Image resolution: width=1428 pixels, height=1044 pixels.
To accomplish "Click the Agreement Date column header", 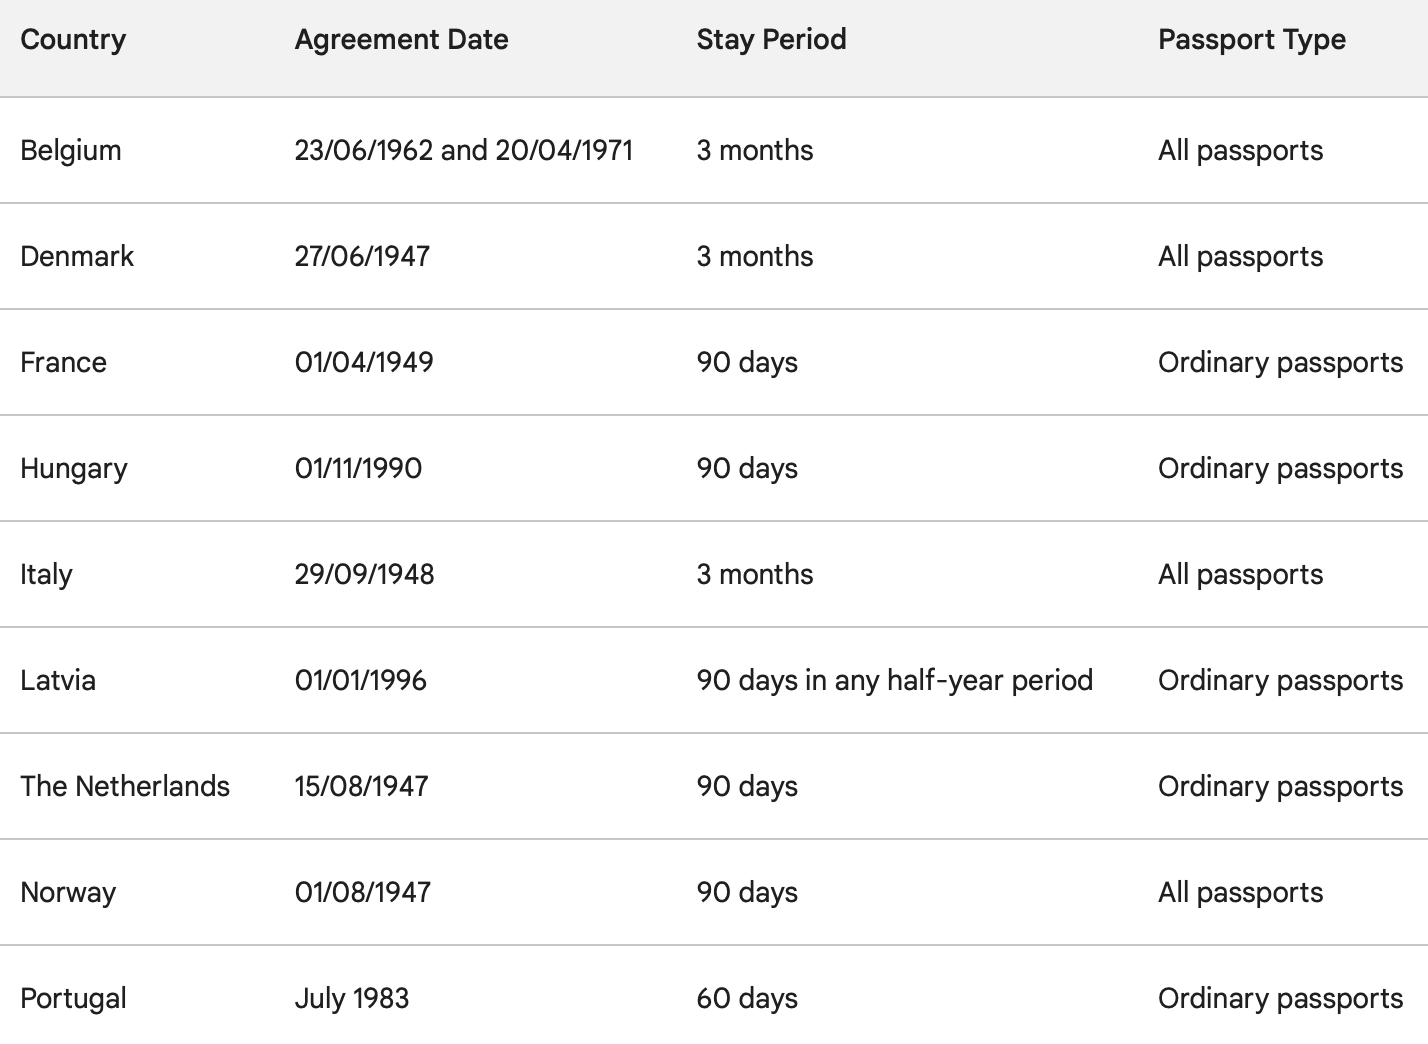I will pos(401,40).
